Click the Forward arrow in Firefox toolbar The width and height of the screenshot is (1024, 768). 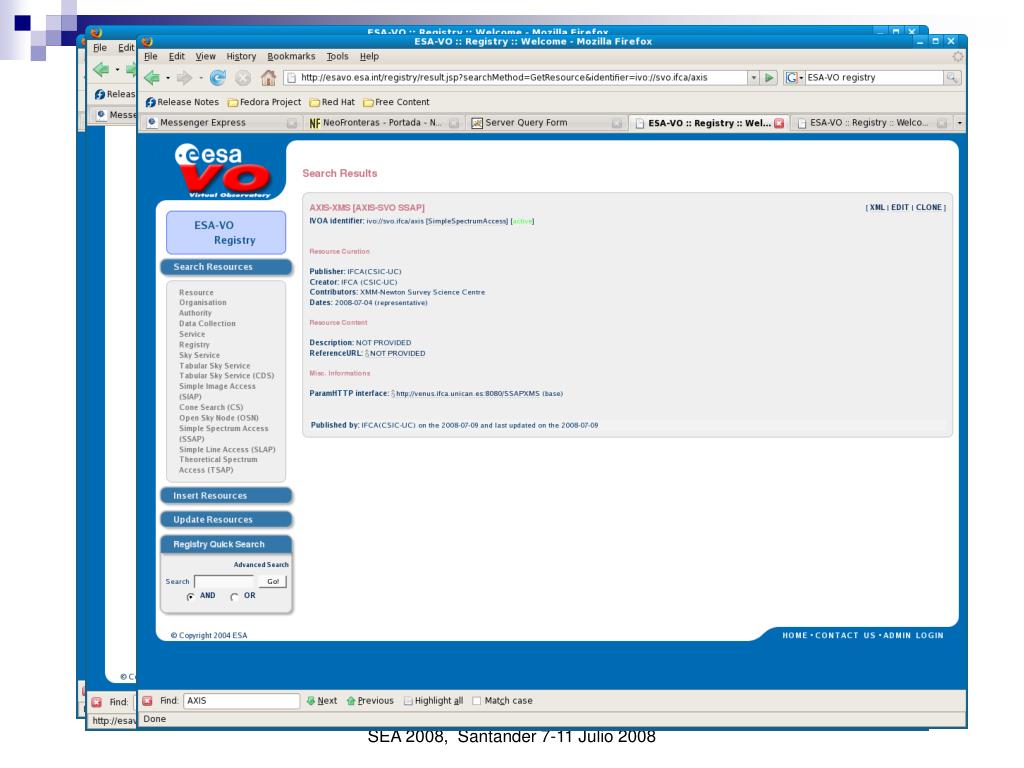tap(185, 78)
